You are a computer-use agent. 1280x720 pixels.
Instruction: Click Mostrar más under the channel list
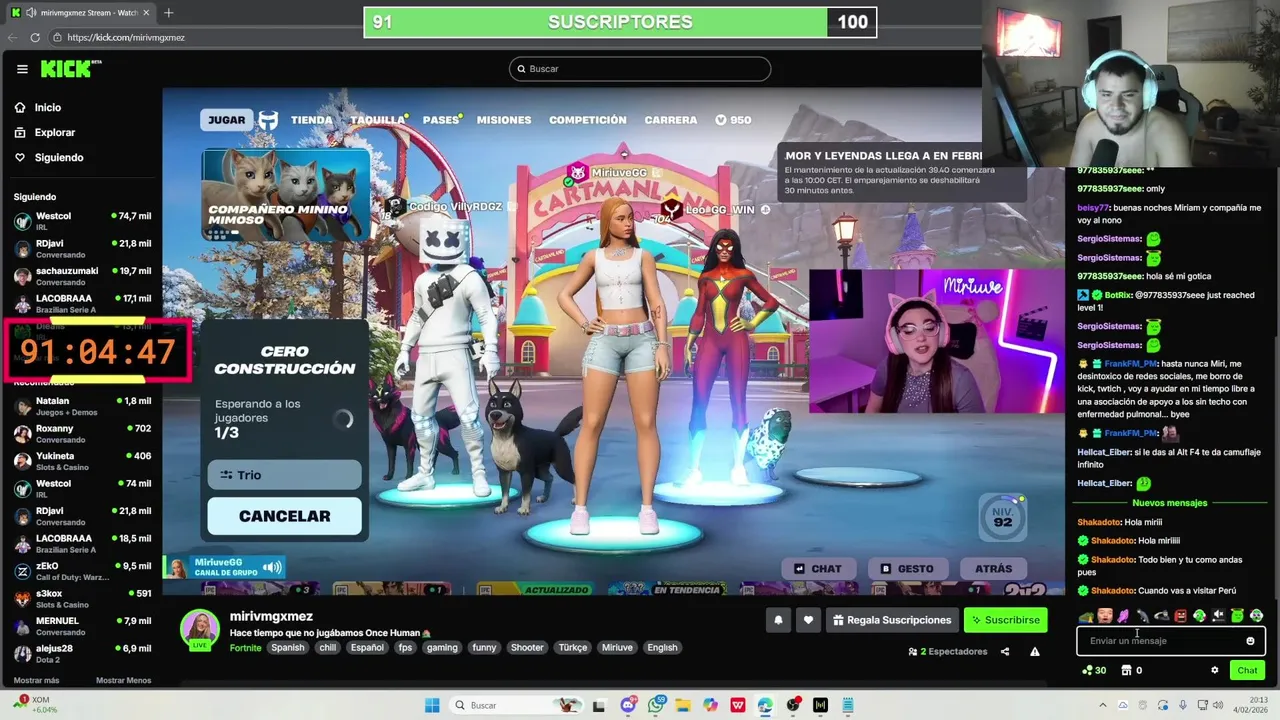coord(37,680)
